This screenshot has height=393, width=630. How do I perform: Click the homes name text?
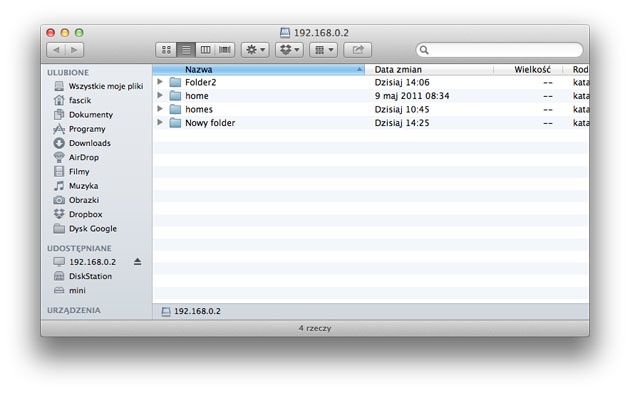coord(199,109)
